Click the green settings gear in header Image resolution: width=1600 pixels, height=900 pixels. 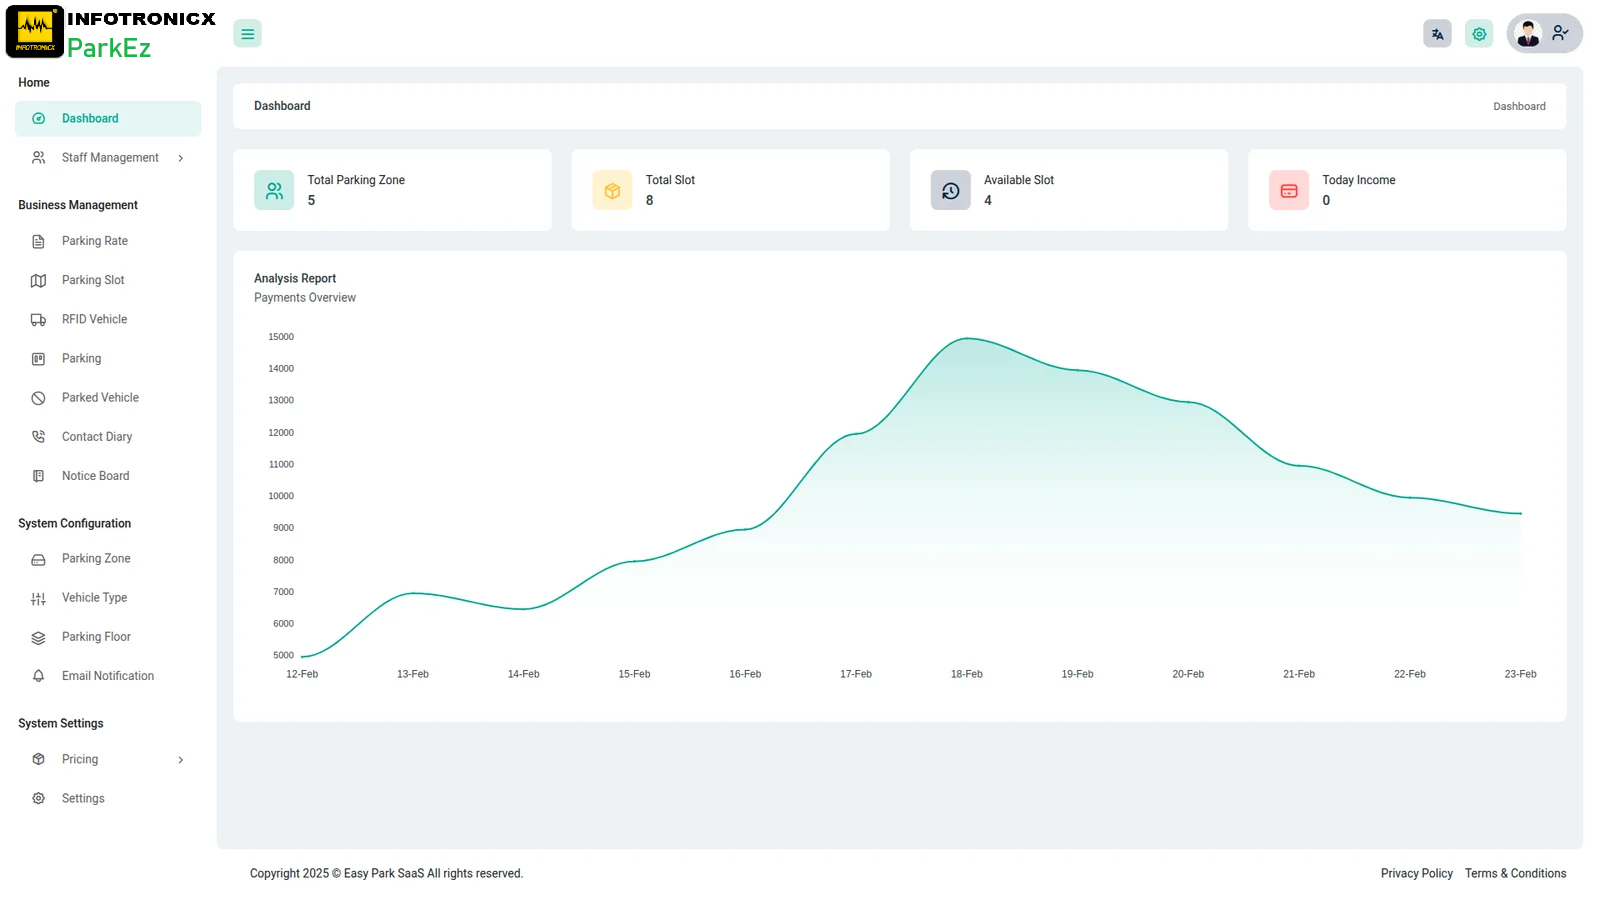1479,34
